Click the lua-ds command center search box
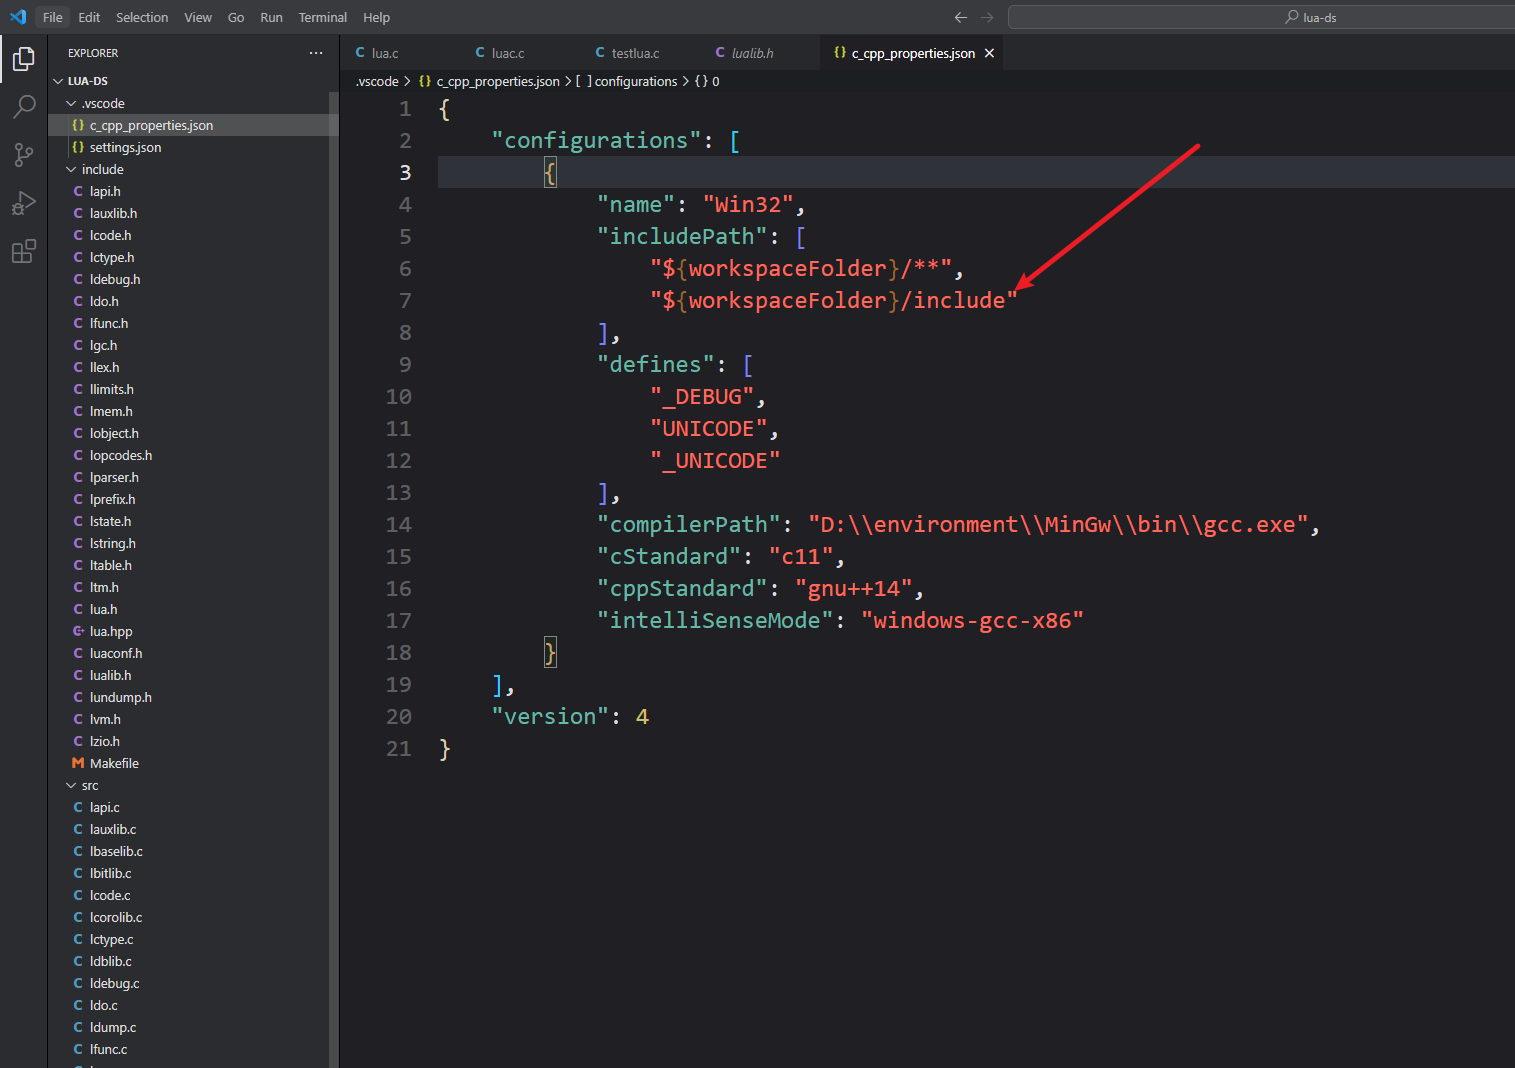The image size is (1515, 1068). [1262, 17]
